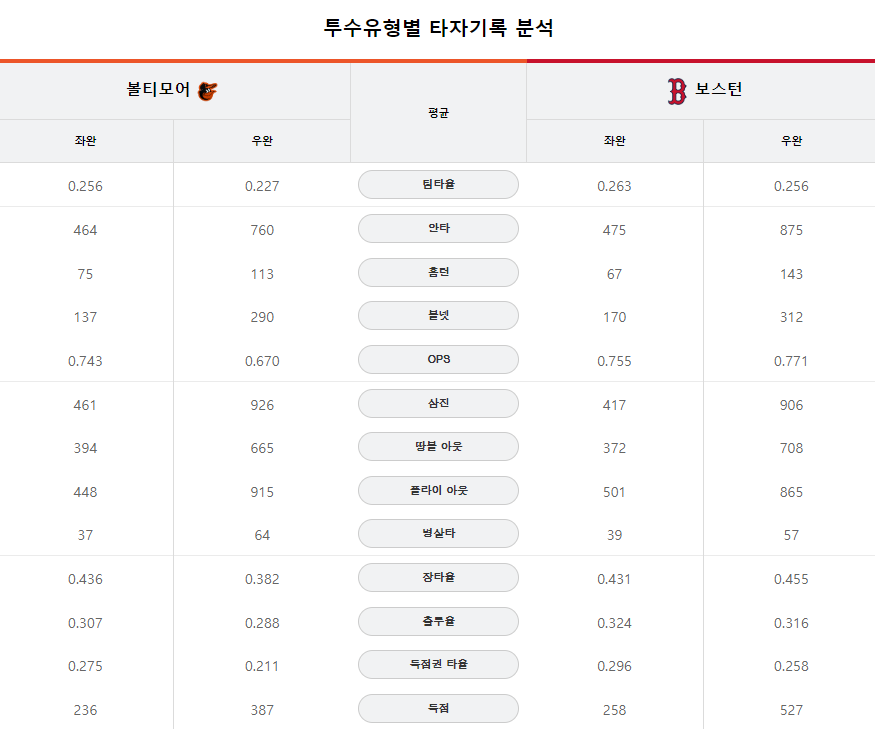The width and height of the screenshot is (875, 729).
Task: Click the 볼넷 pill button
Action: (x=438, y=316)
